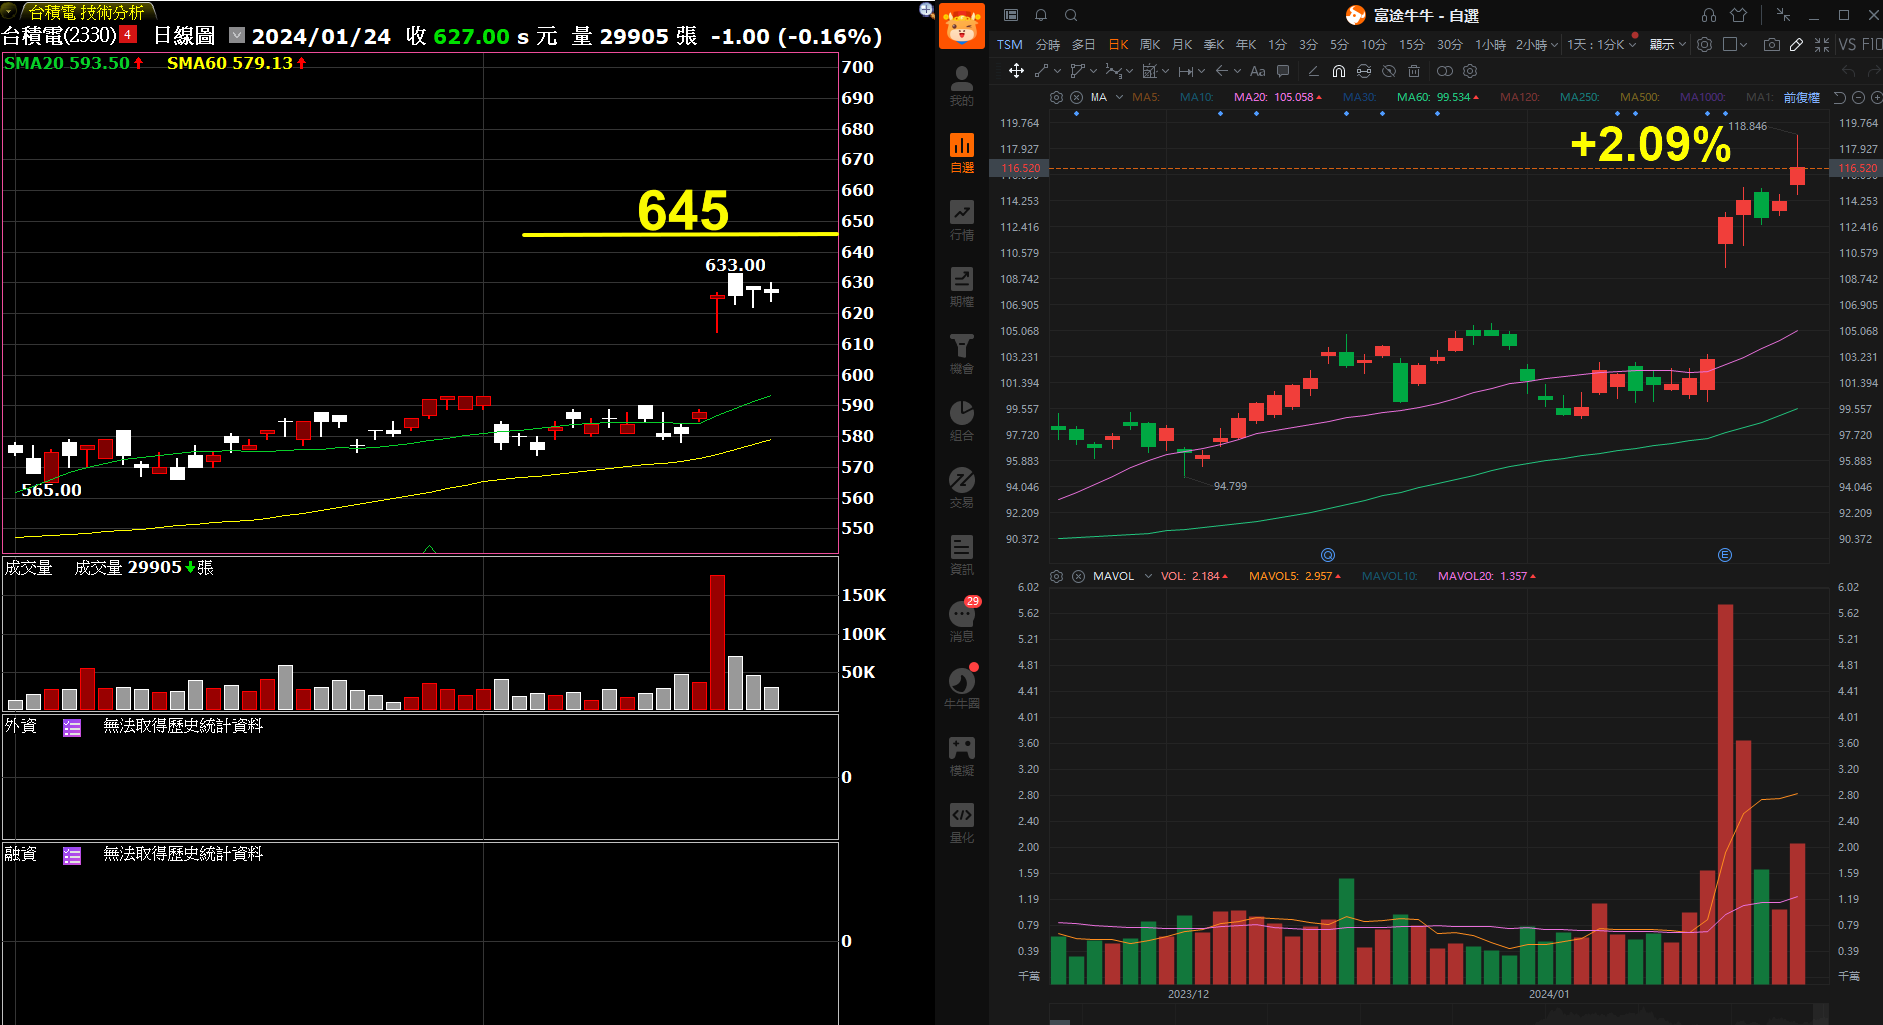
Task: Expand the line drawing tool dropdown arrow
Action: (x=1057, y=71)
